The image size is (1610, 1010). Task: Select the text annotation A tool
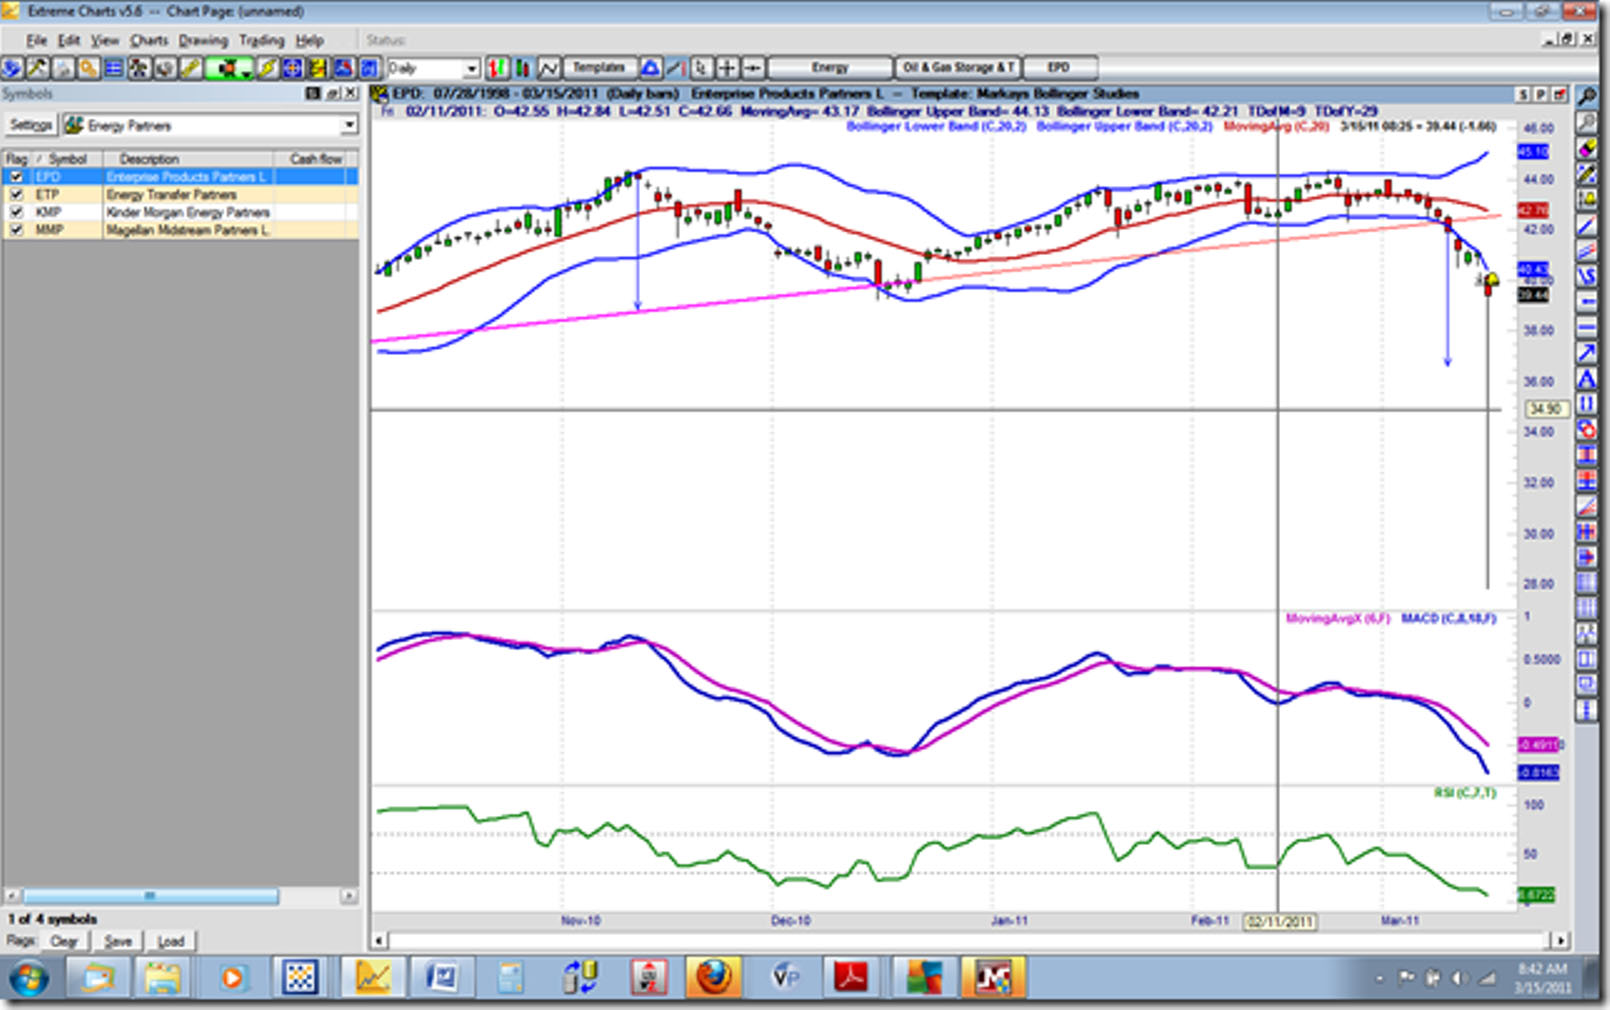1586,377
